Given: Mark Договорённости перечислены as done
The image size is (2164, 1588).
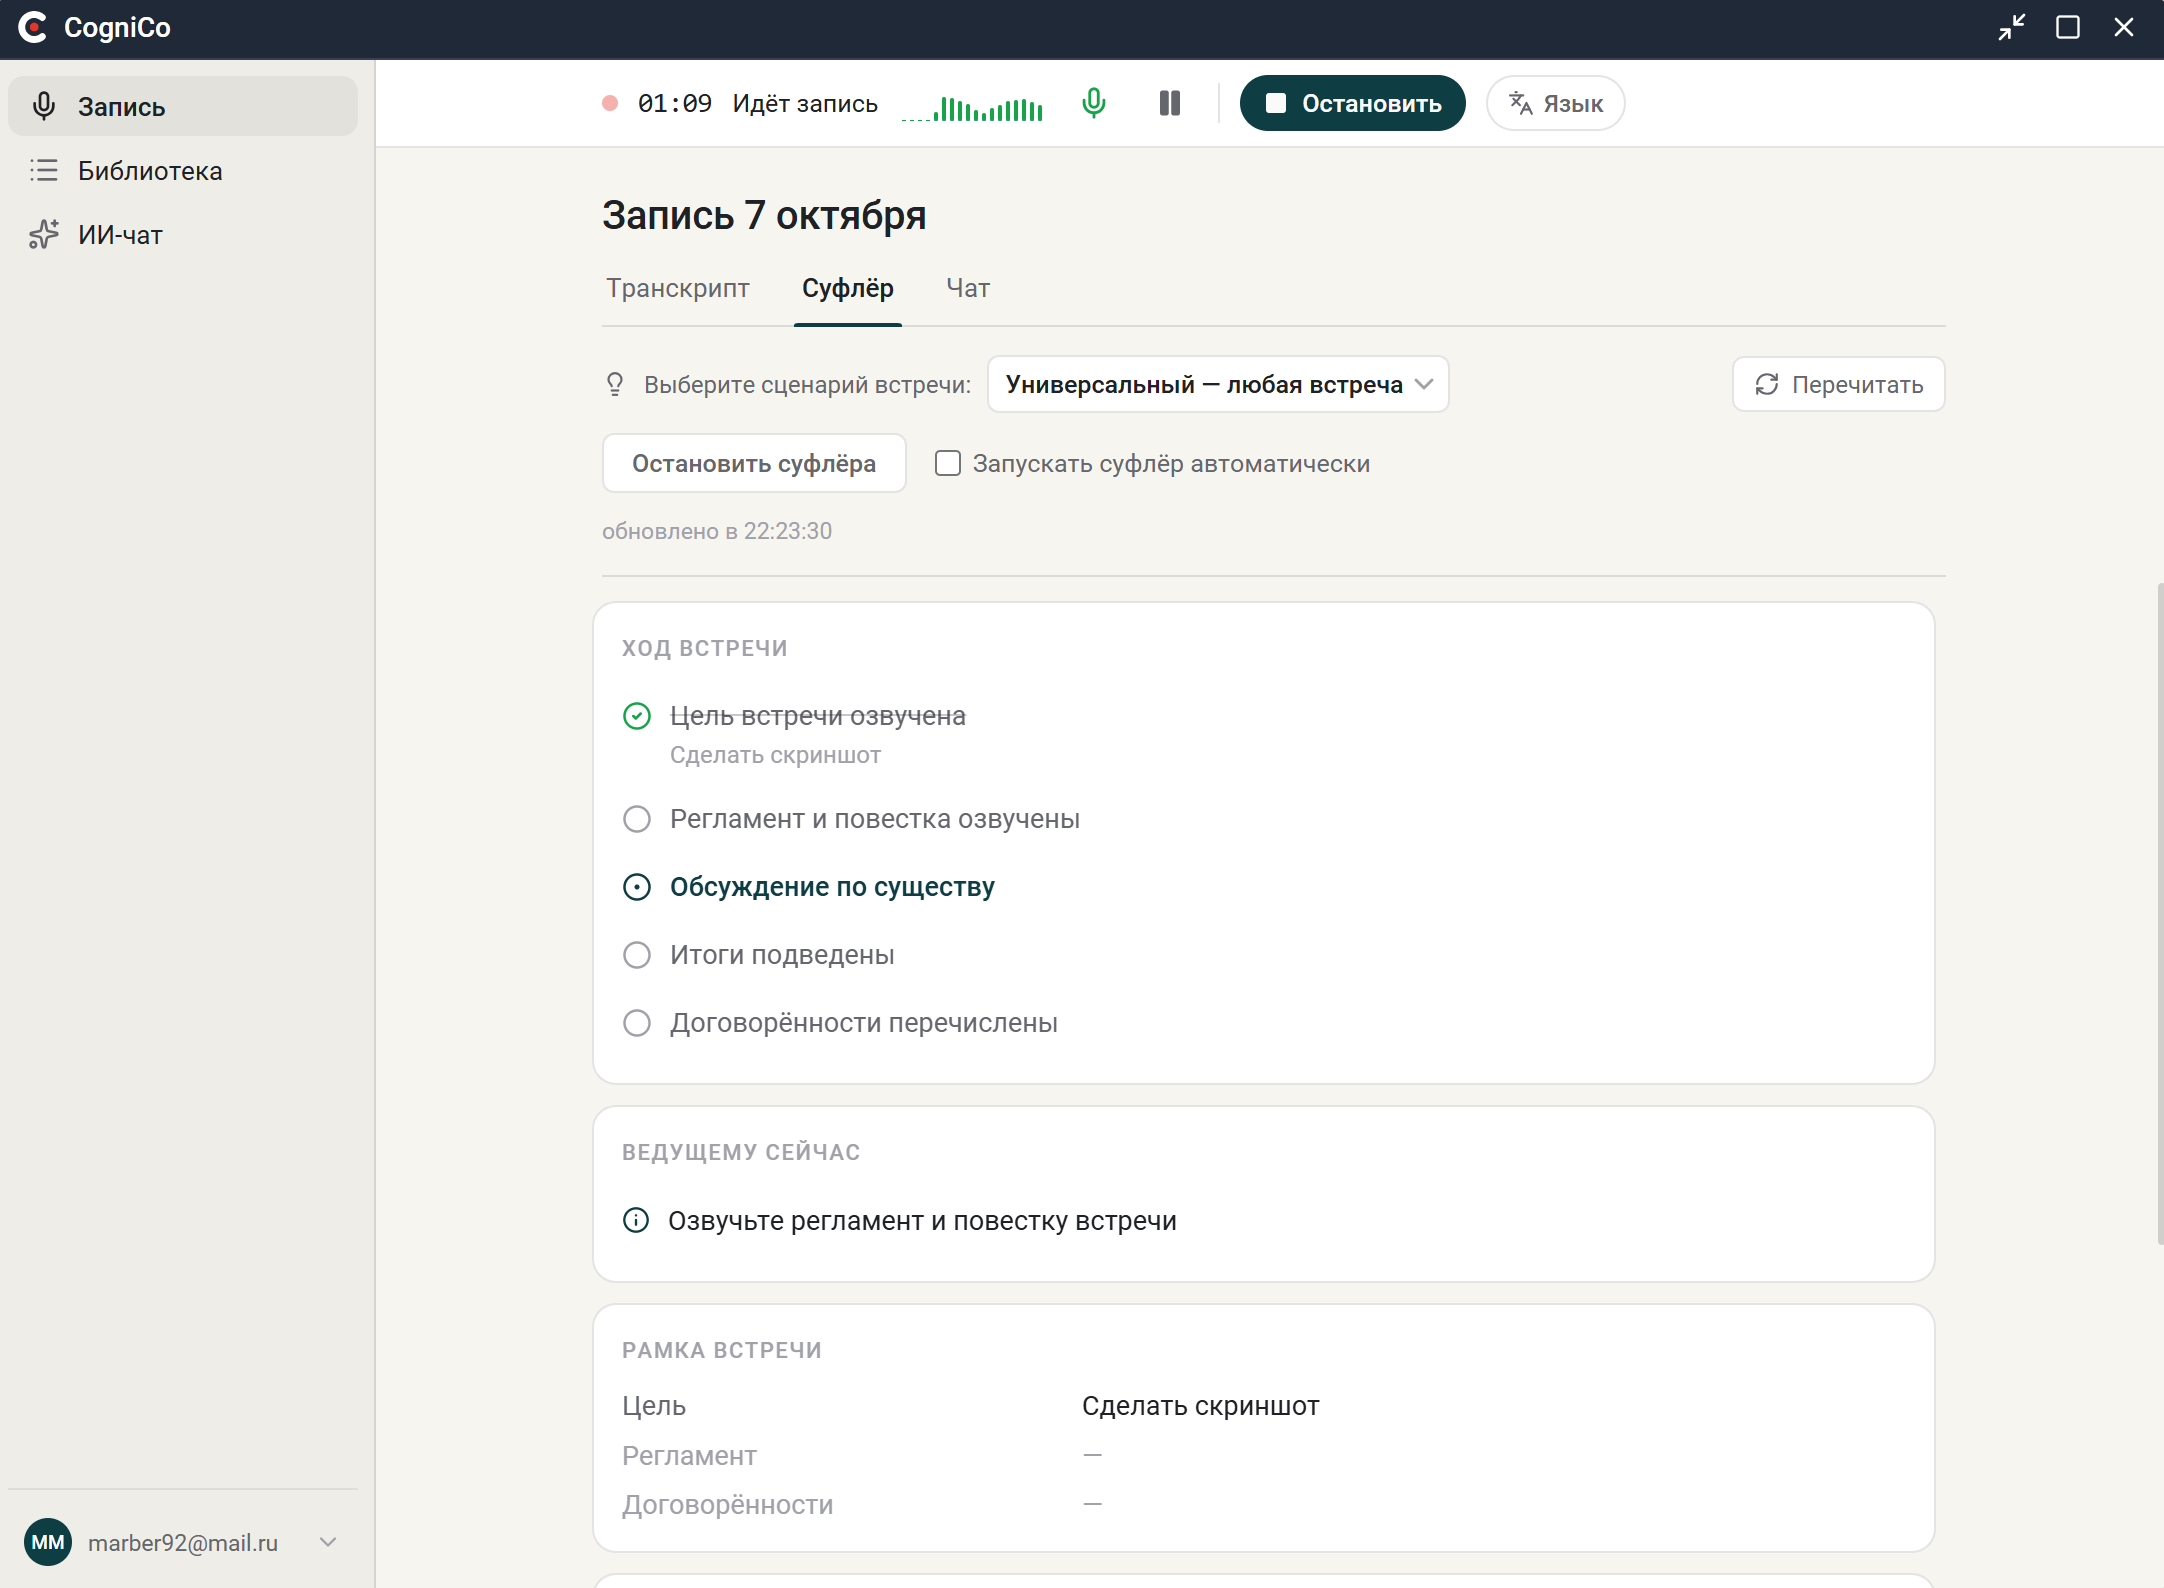Looking at the screenshot, I should coord(637,1023).
